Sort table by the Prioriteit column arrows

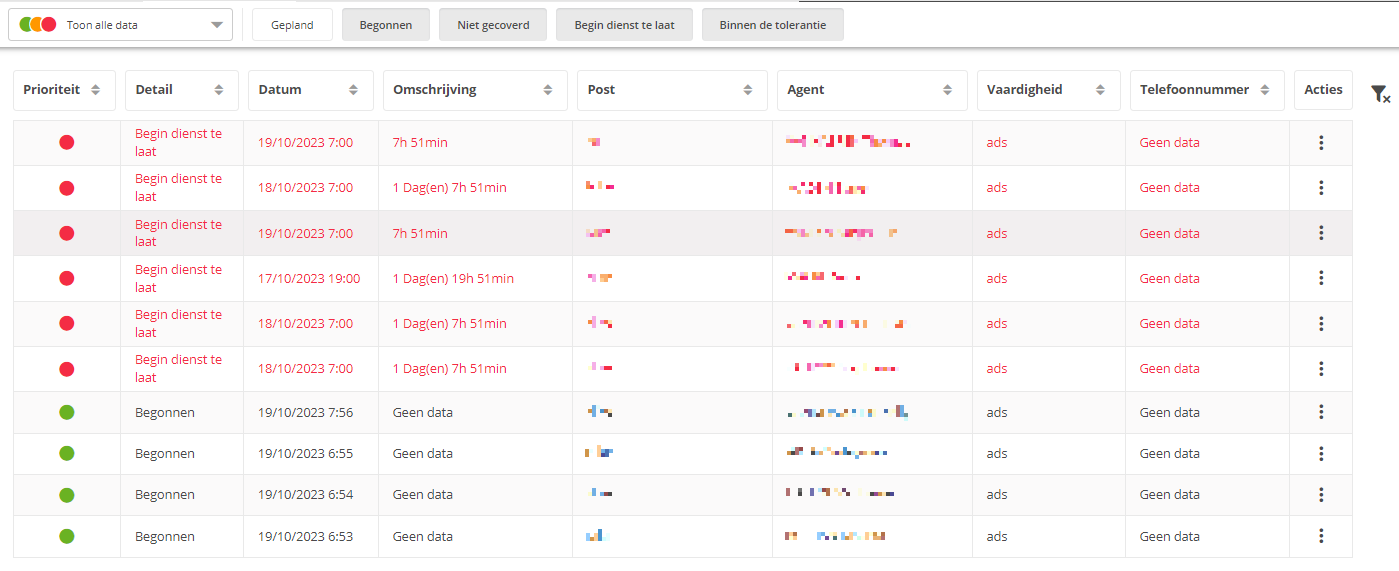pyautogui.click(x=96, y=90)
